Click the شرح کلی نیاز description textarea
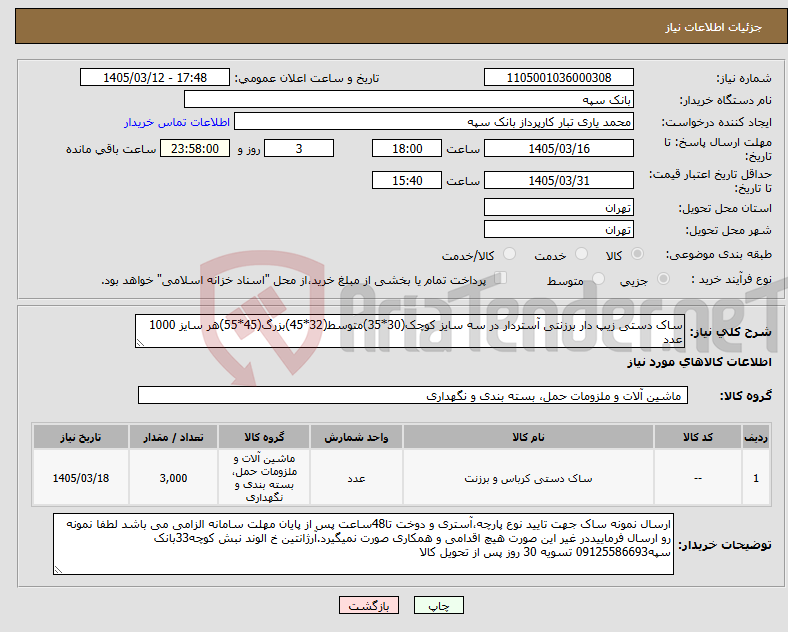The width and height of the screenshot is (788, 632). tap(410, 331)
